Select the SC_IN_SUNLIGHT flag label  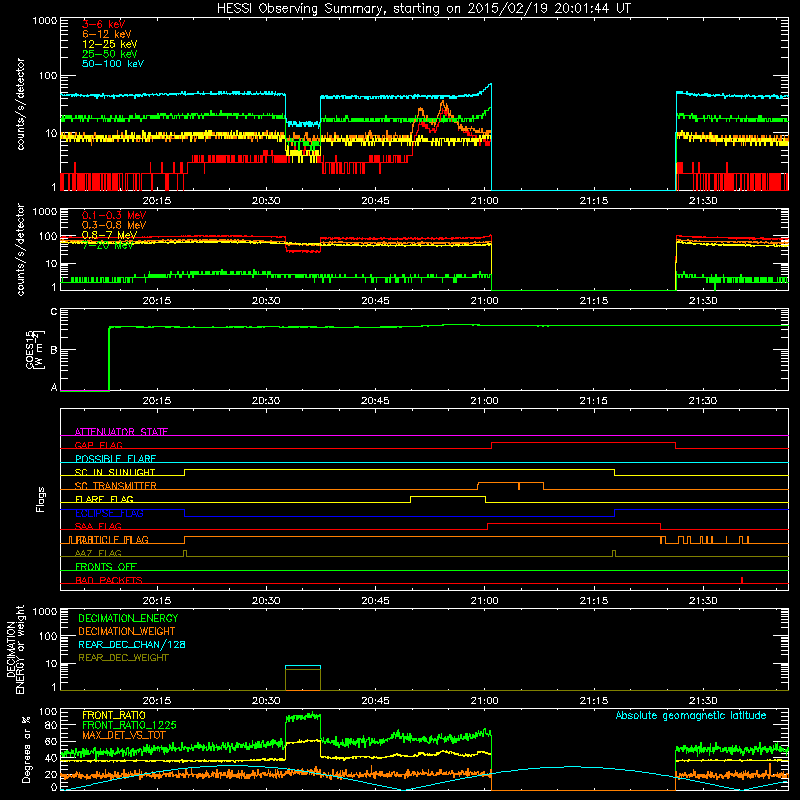coord(115,472)
